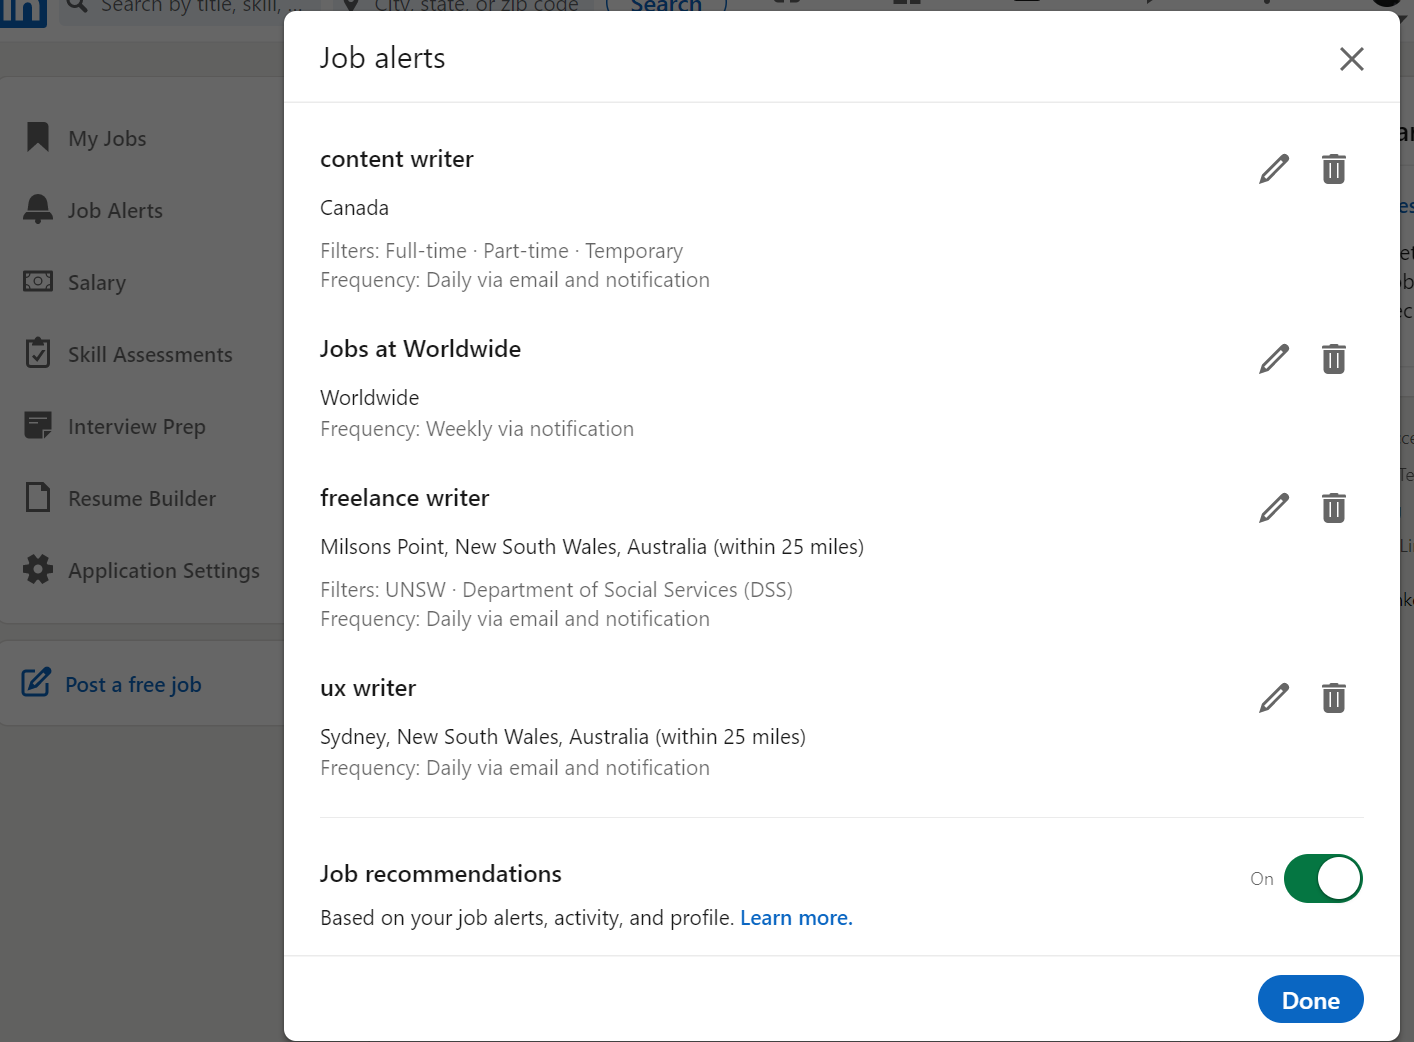Screen dimensions: 1414x1042
Task: Open Resume Builder from sidebar
Action: 142,499
